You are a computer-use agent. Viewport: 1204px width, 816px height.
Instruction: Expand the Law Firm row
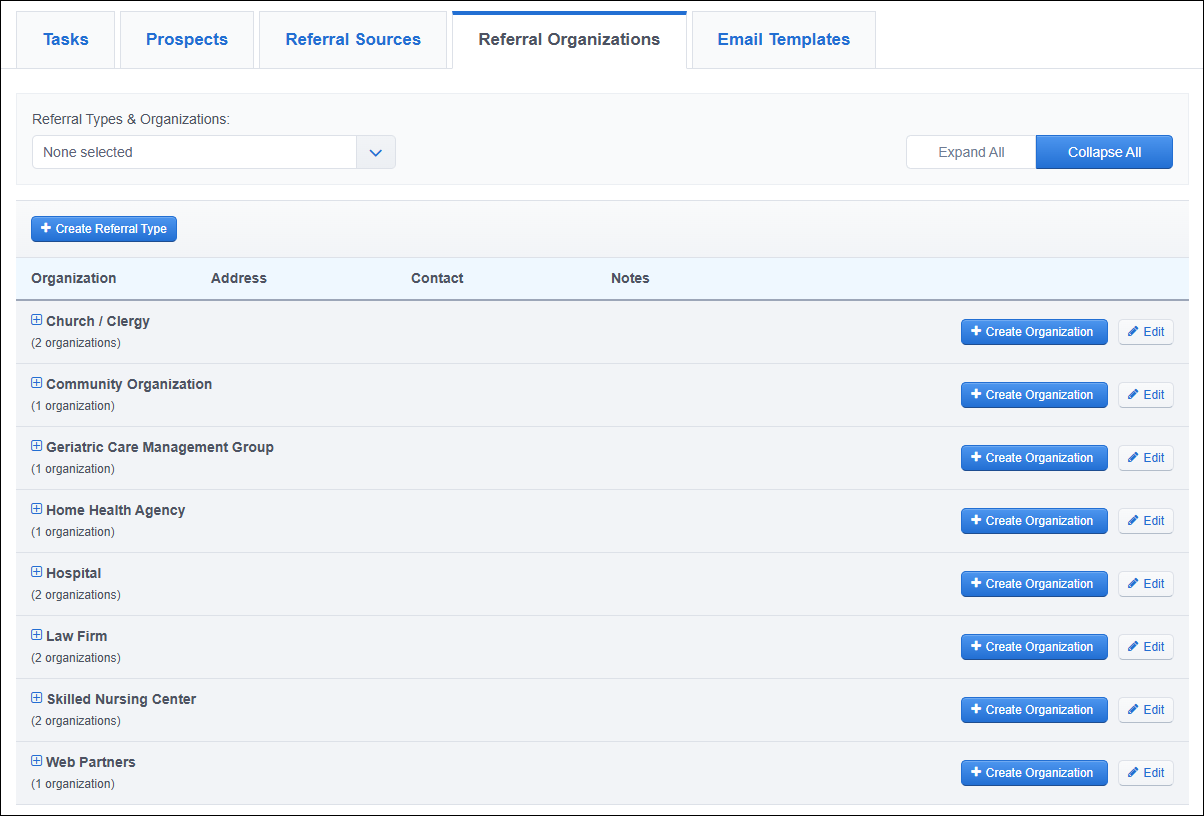[37, 635]
